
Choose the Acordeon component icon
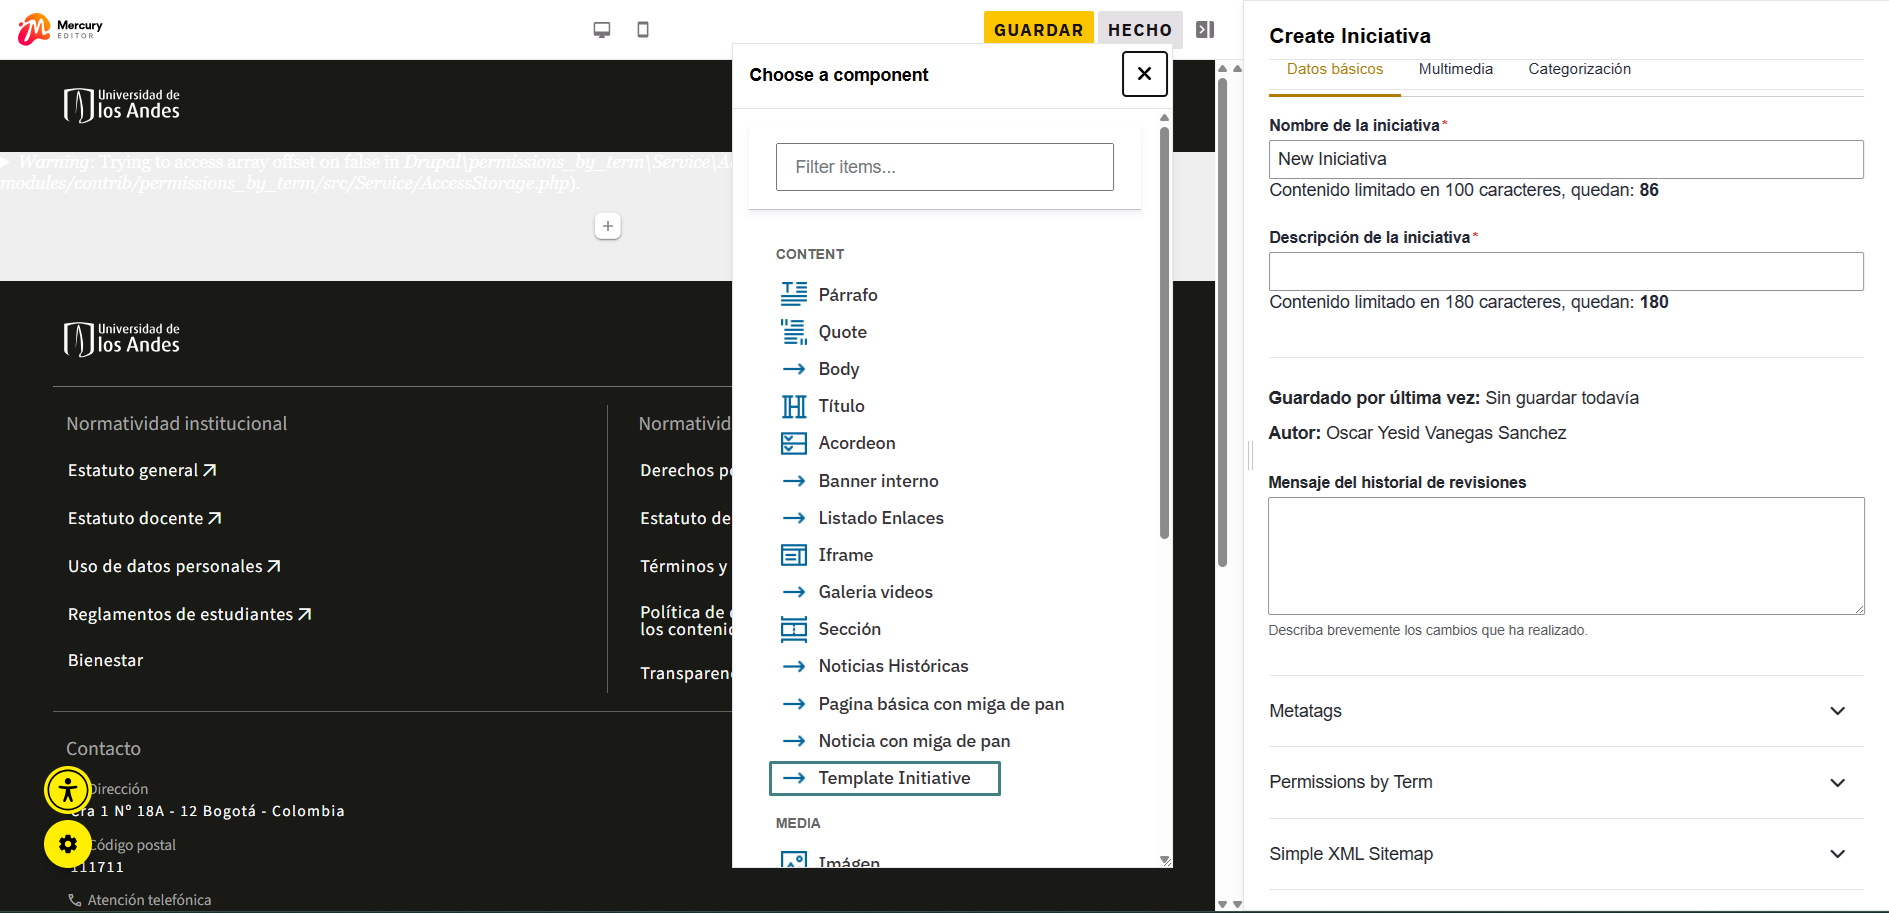pos(794,443)
